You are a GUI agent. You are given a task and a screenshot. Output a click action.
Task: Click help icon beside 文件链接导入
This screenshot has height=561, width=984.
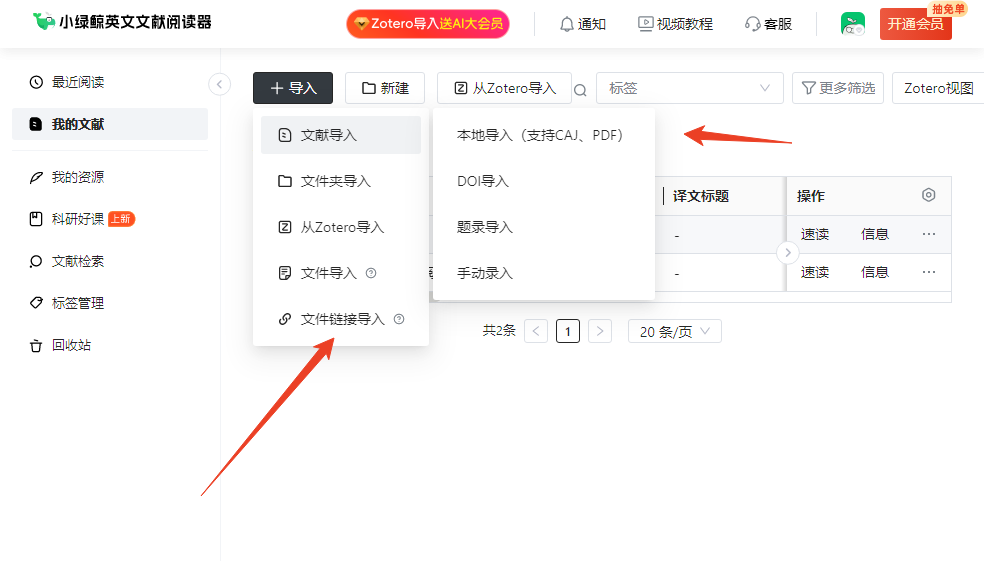(x=398, y=319)
